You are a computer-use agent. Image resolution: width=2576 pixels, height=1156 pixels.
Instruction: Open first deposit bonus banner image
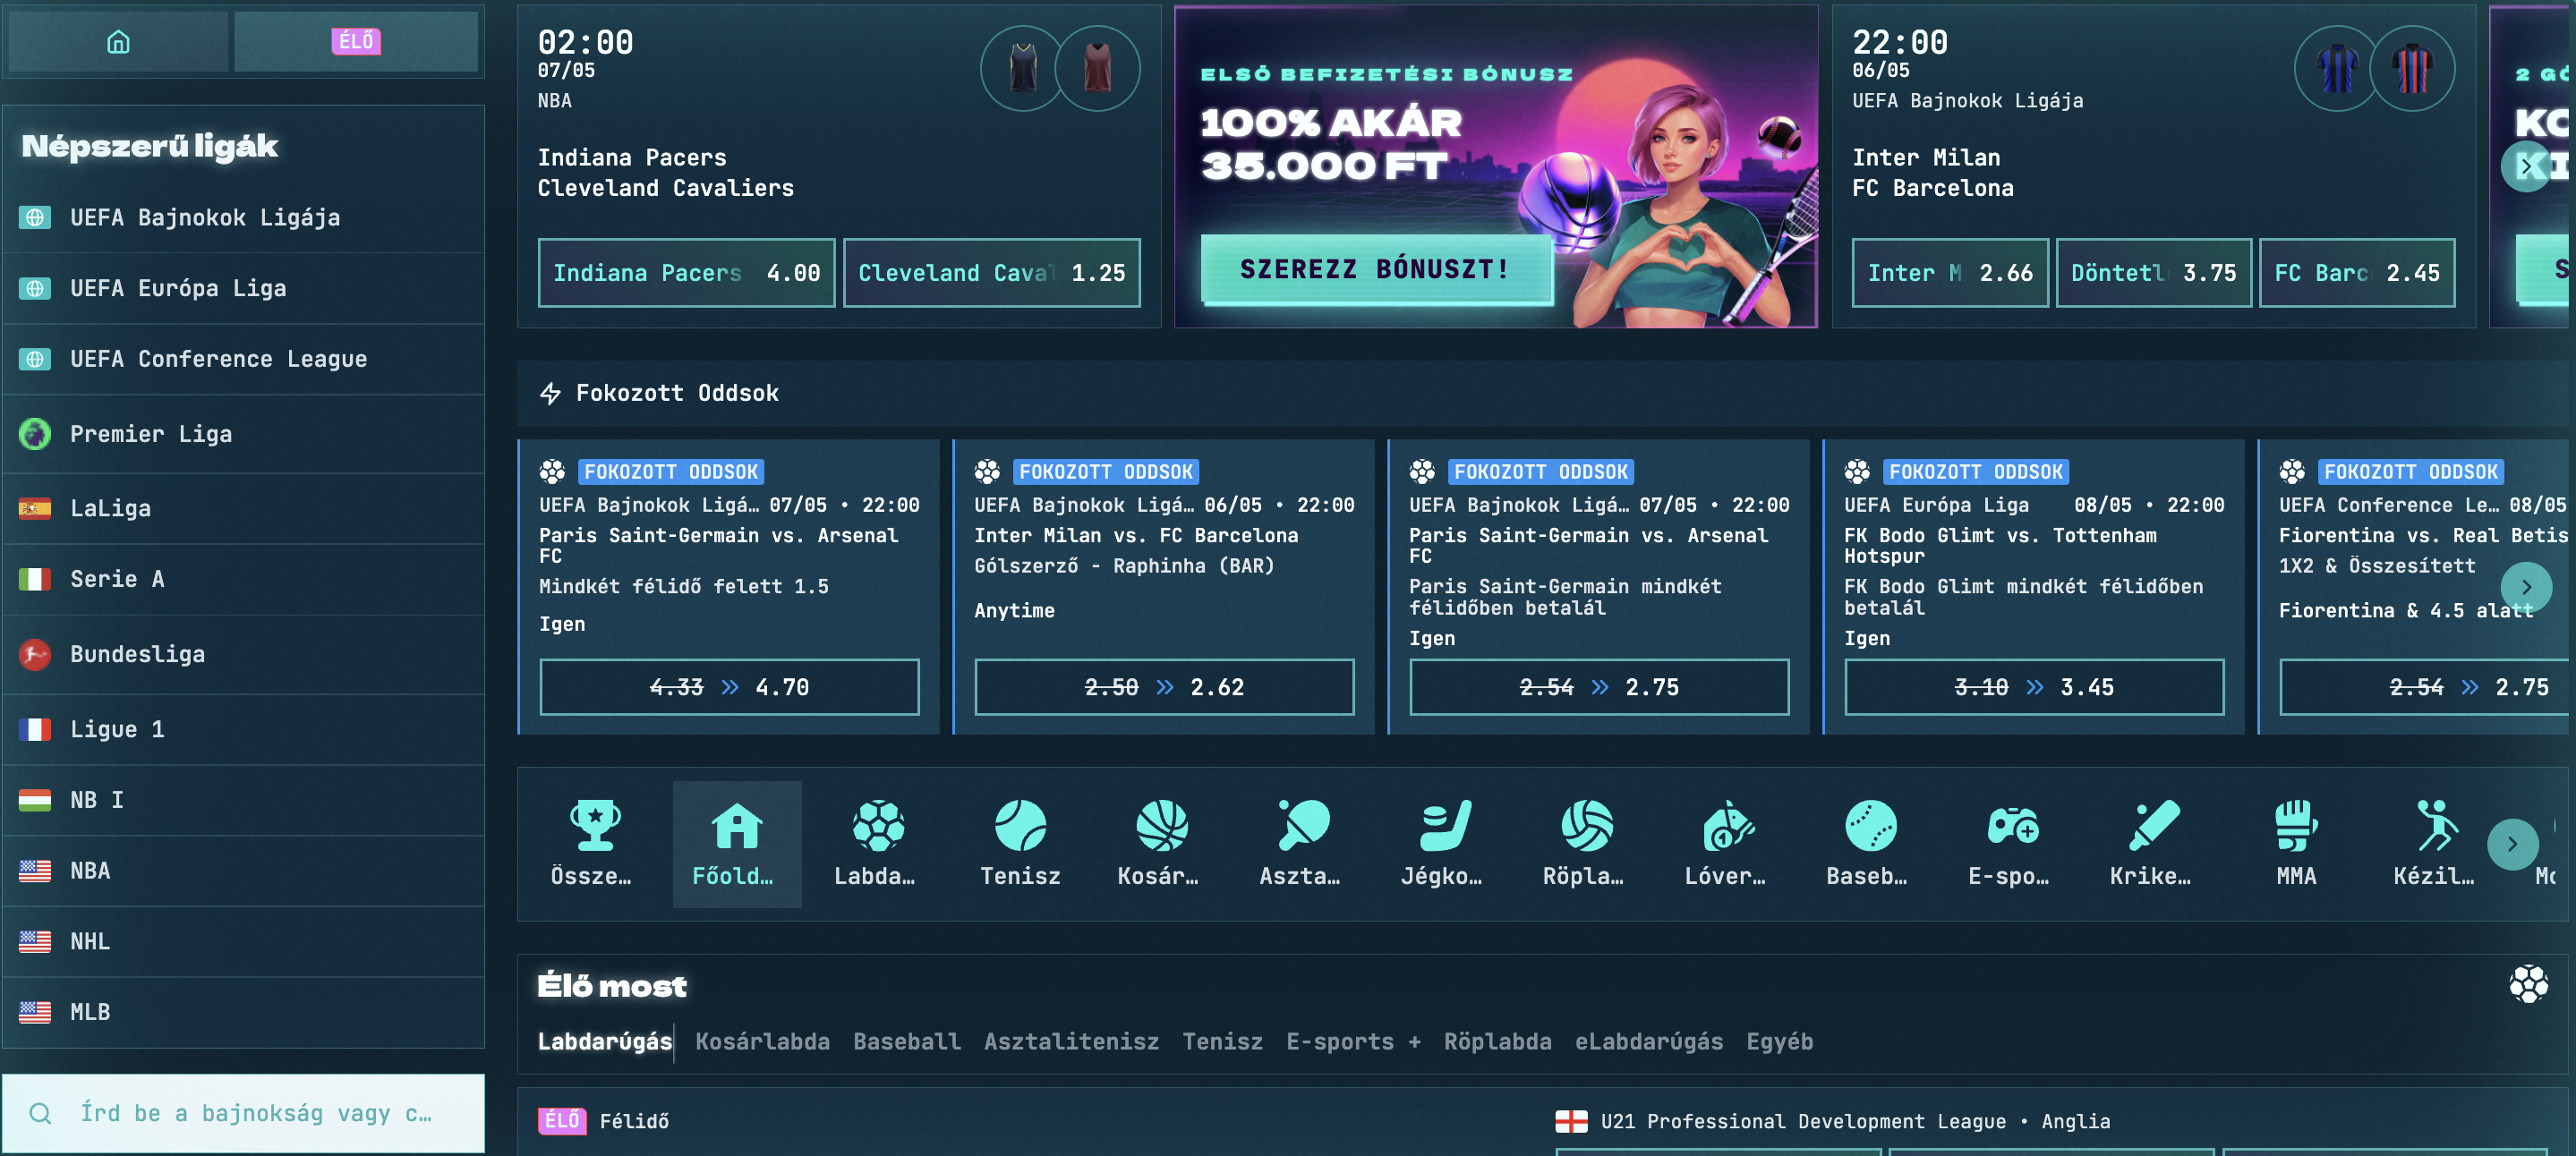click(x=1495, y=167)
